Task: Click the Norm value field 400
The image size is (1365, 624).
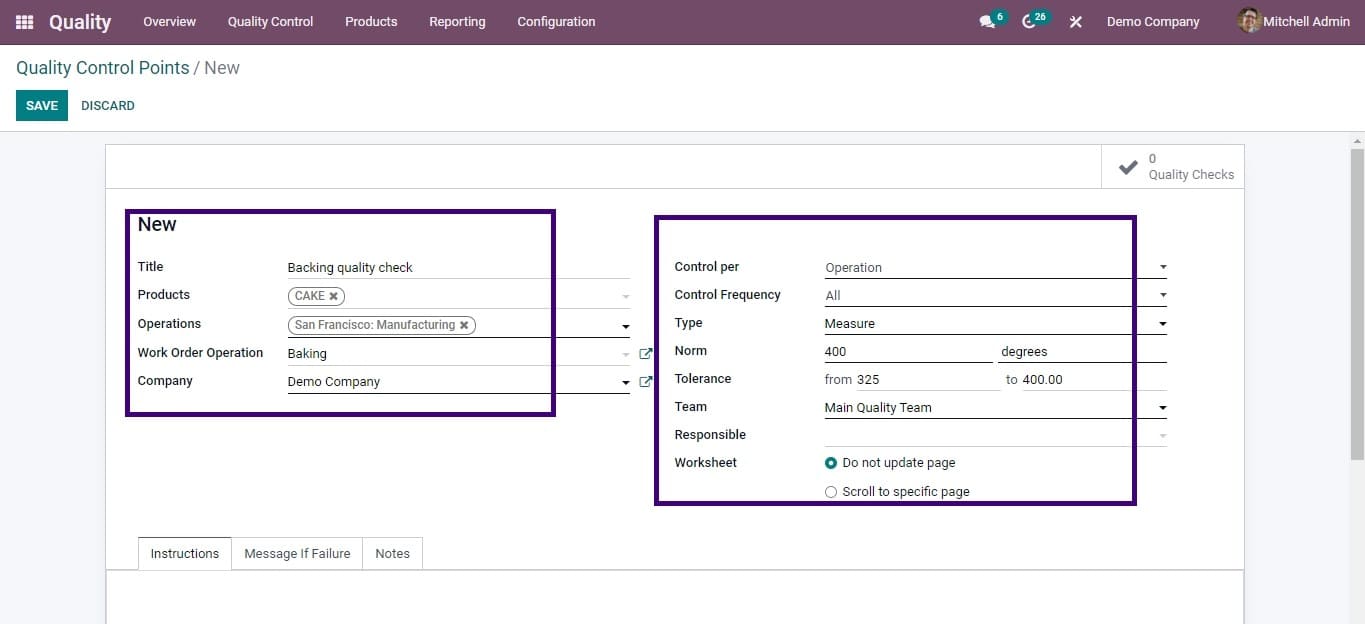Action: tap(908, 351)
